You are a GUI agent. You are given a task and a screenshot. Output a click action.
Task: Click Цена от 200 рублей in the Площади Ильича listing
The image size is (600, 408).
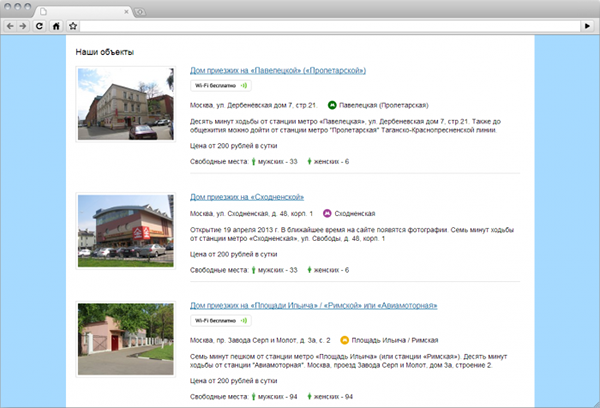233,381
